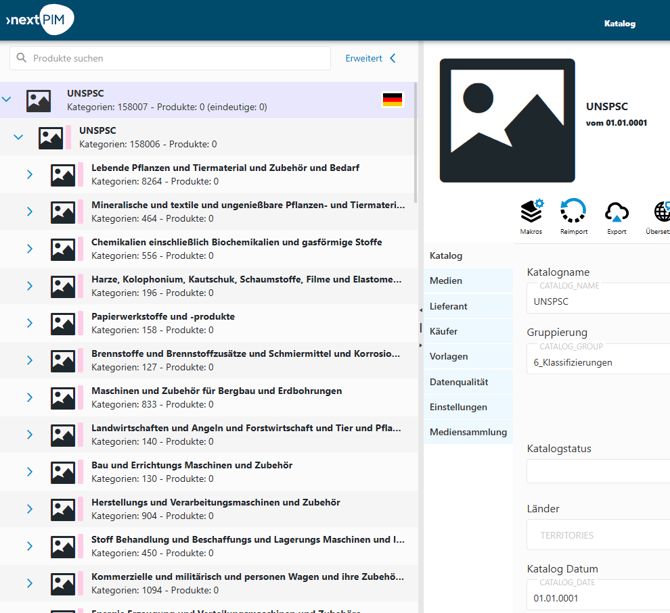Screen dimensions: 670x613
Task: Click the nextPIM logo
Action: point(40,20)
